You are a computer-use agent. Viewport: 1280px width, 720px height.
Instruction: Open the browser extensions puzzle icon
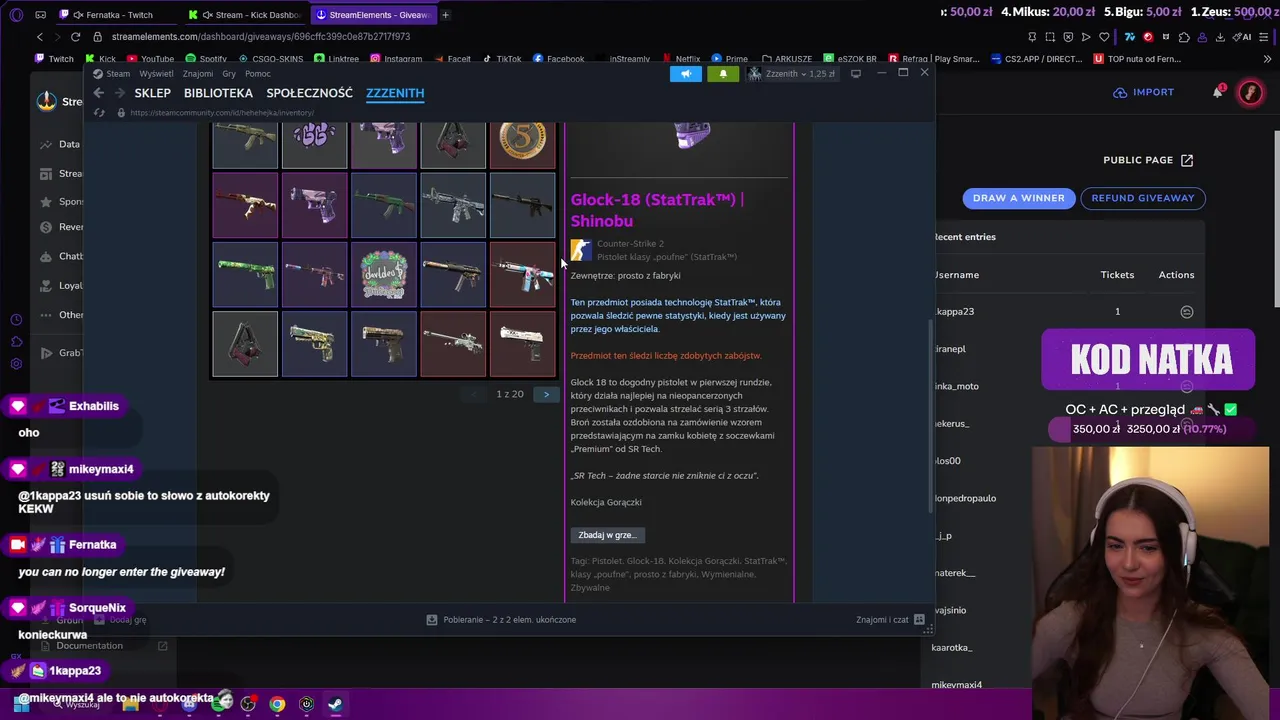(x=1184, y=37)
